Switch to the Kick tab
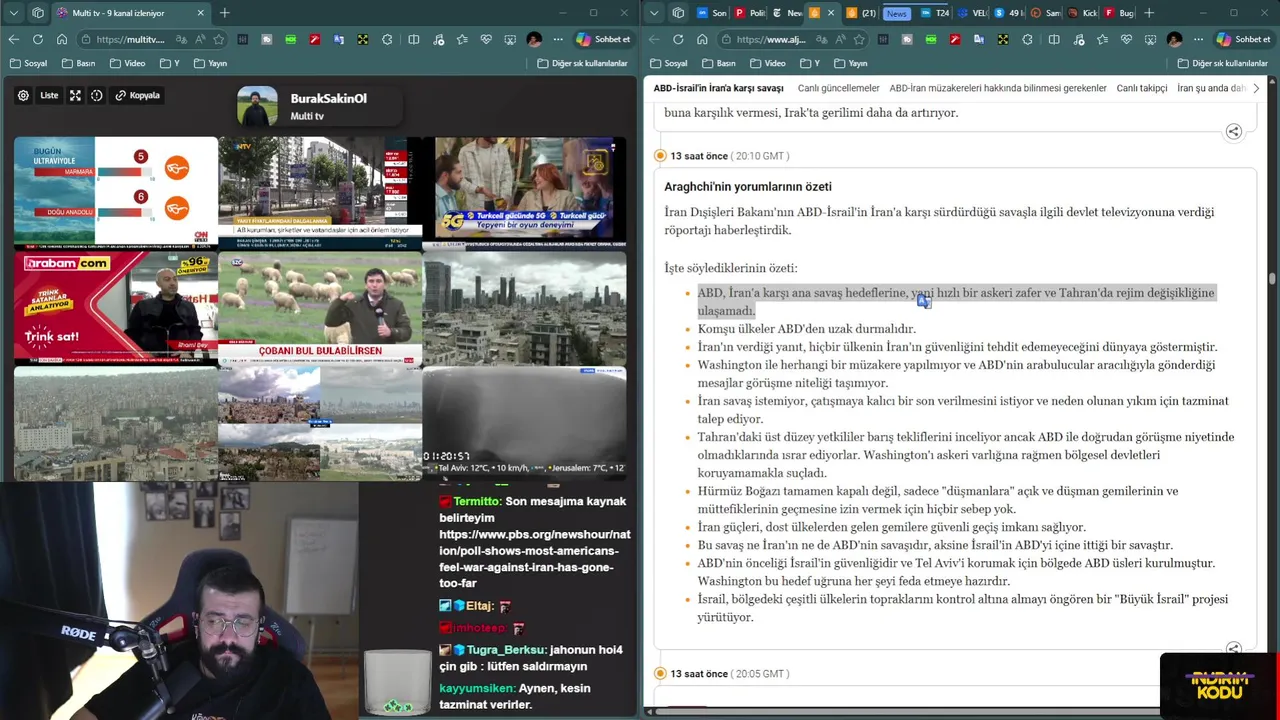The image size is (1280, 720). 1082,13
